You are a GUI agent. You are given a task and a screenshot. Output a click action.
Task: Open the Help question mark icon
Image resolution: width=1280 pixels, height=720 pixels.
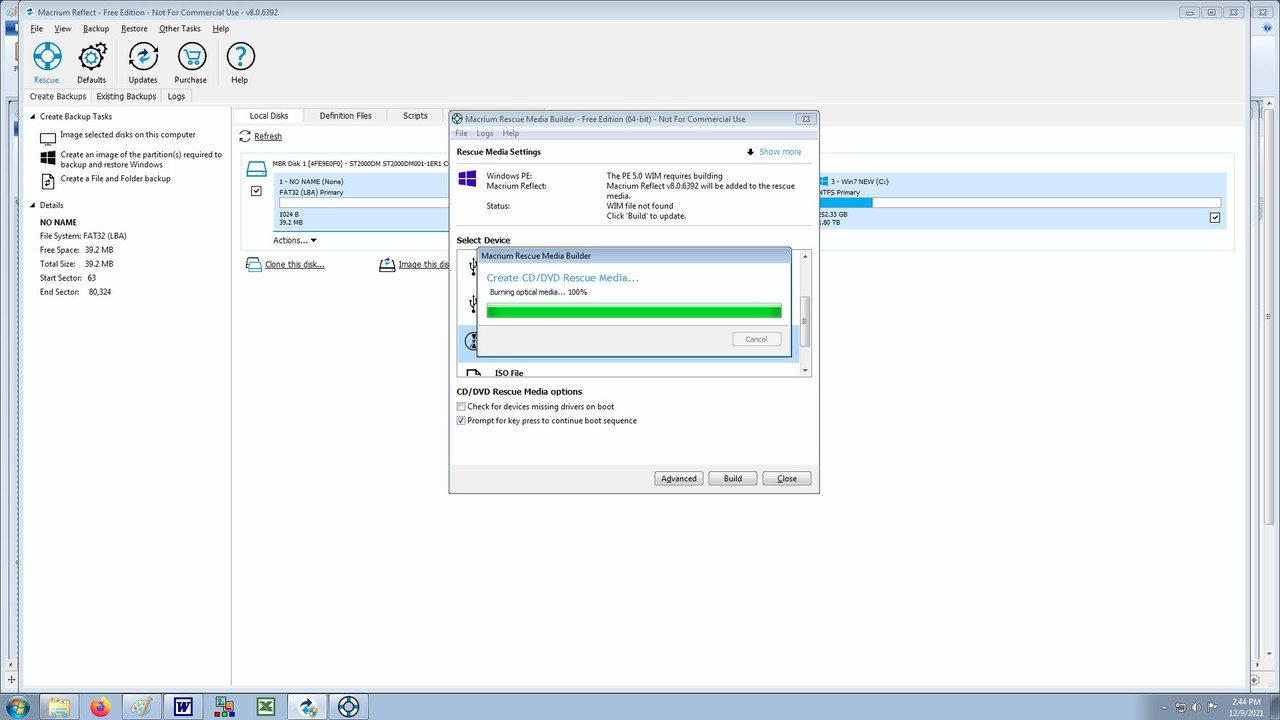coord(240,57)
